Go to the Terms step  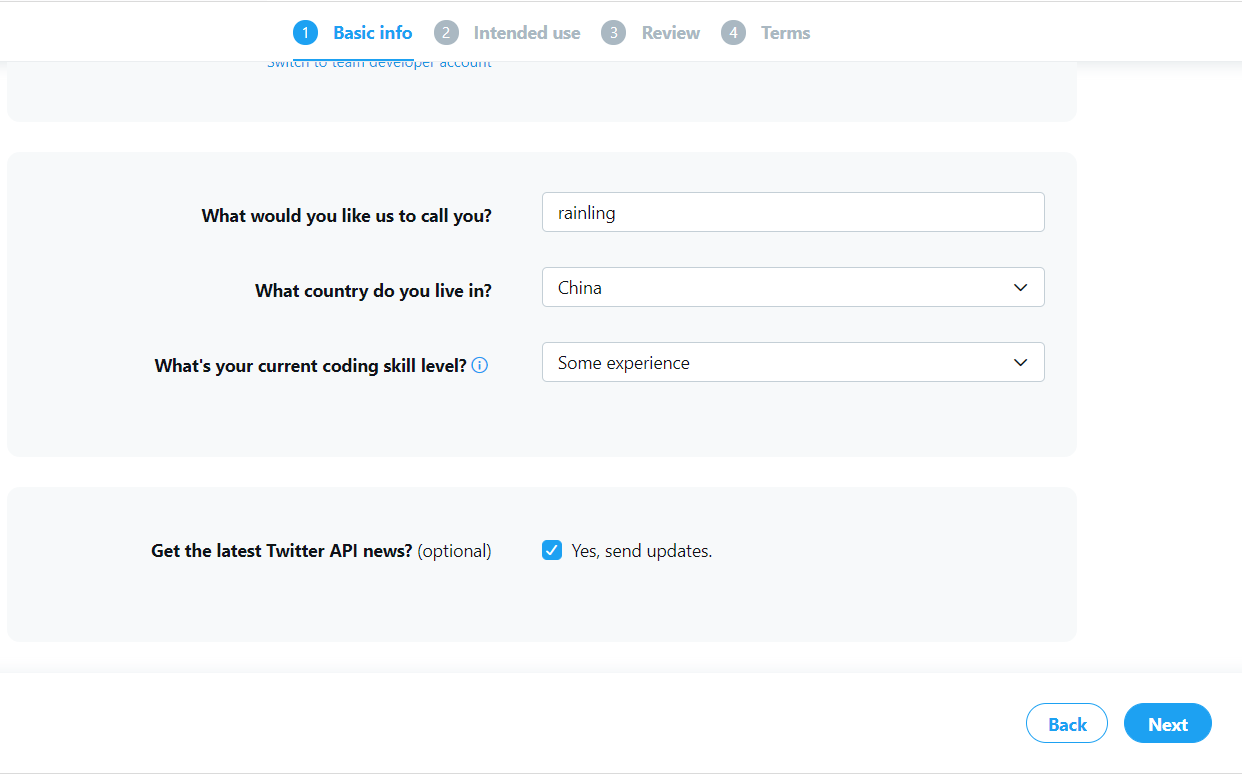click(x=786, y=32)
